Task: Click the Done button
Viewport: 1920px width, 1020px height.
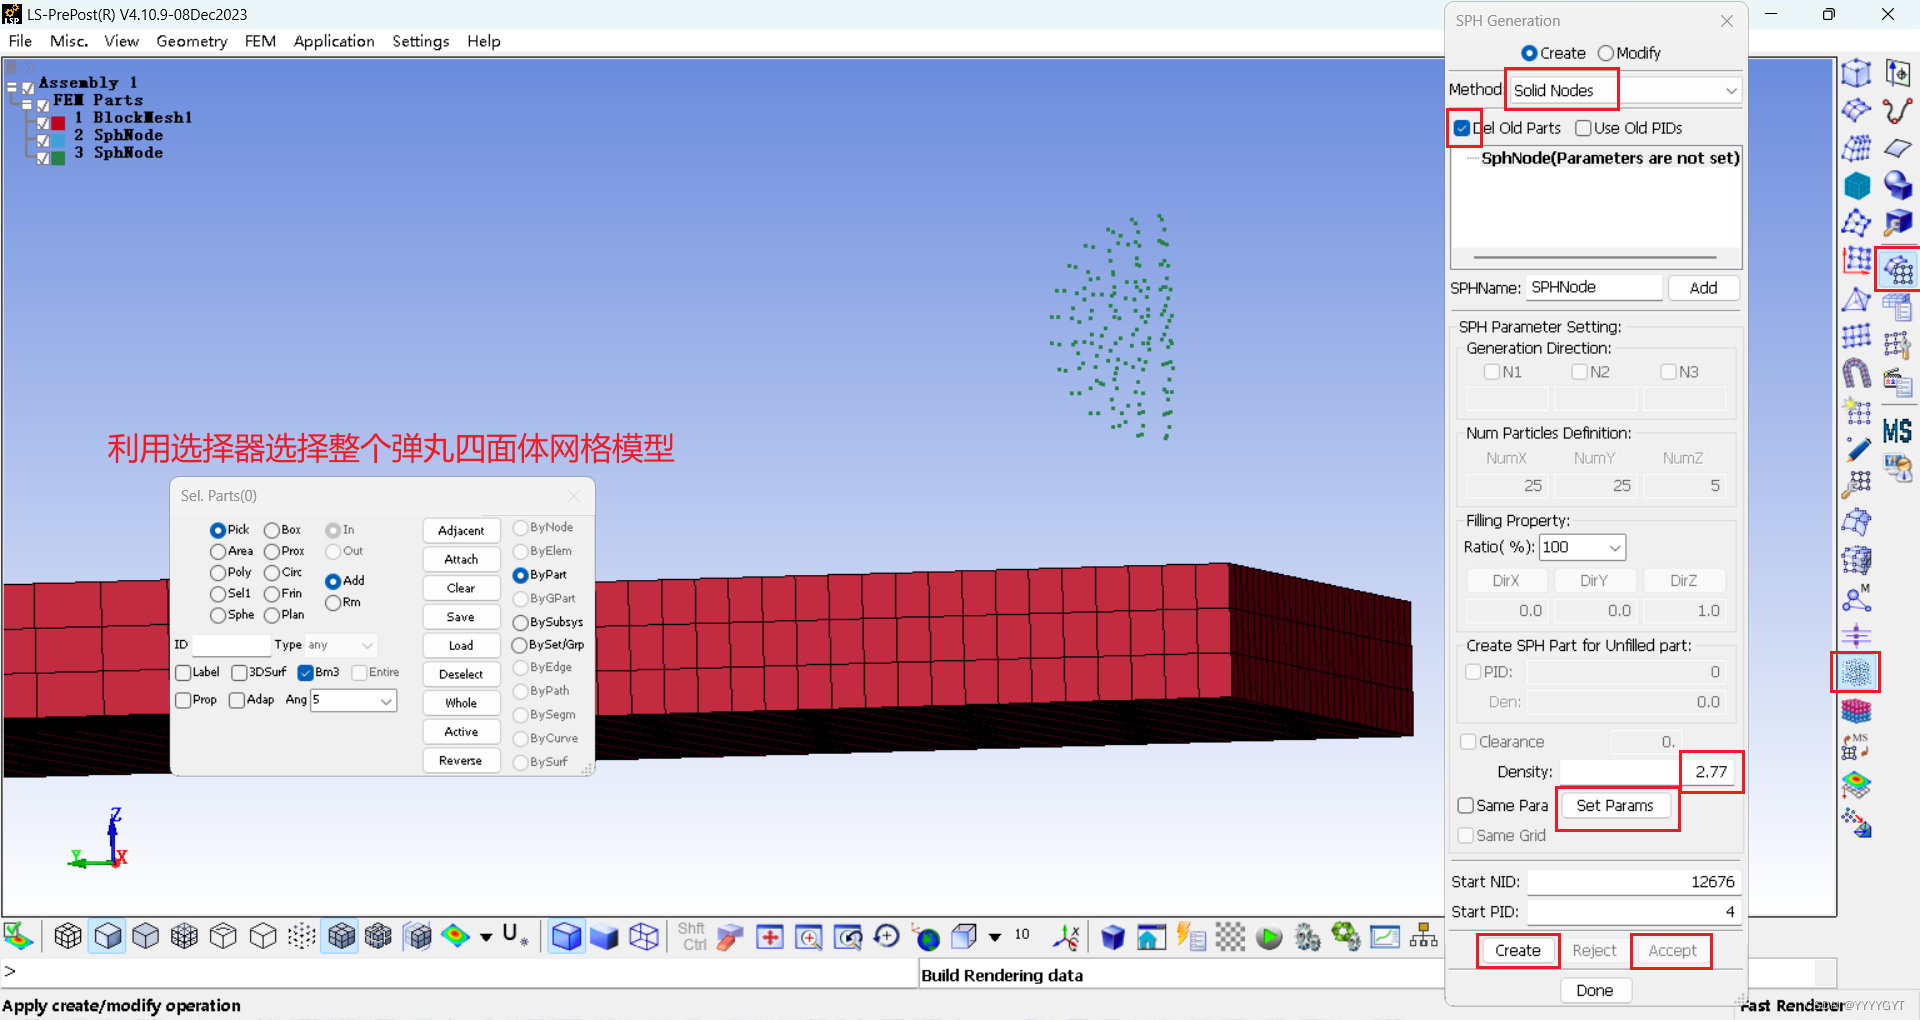Action: [1595, 990]
